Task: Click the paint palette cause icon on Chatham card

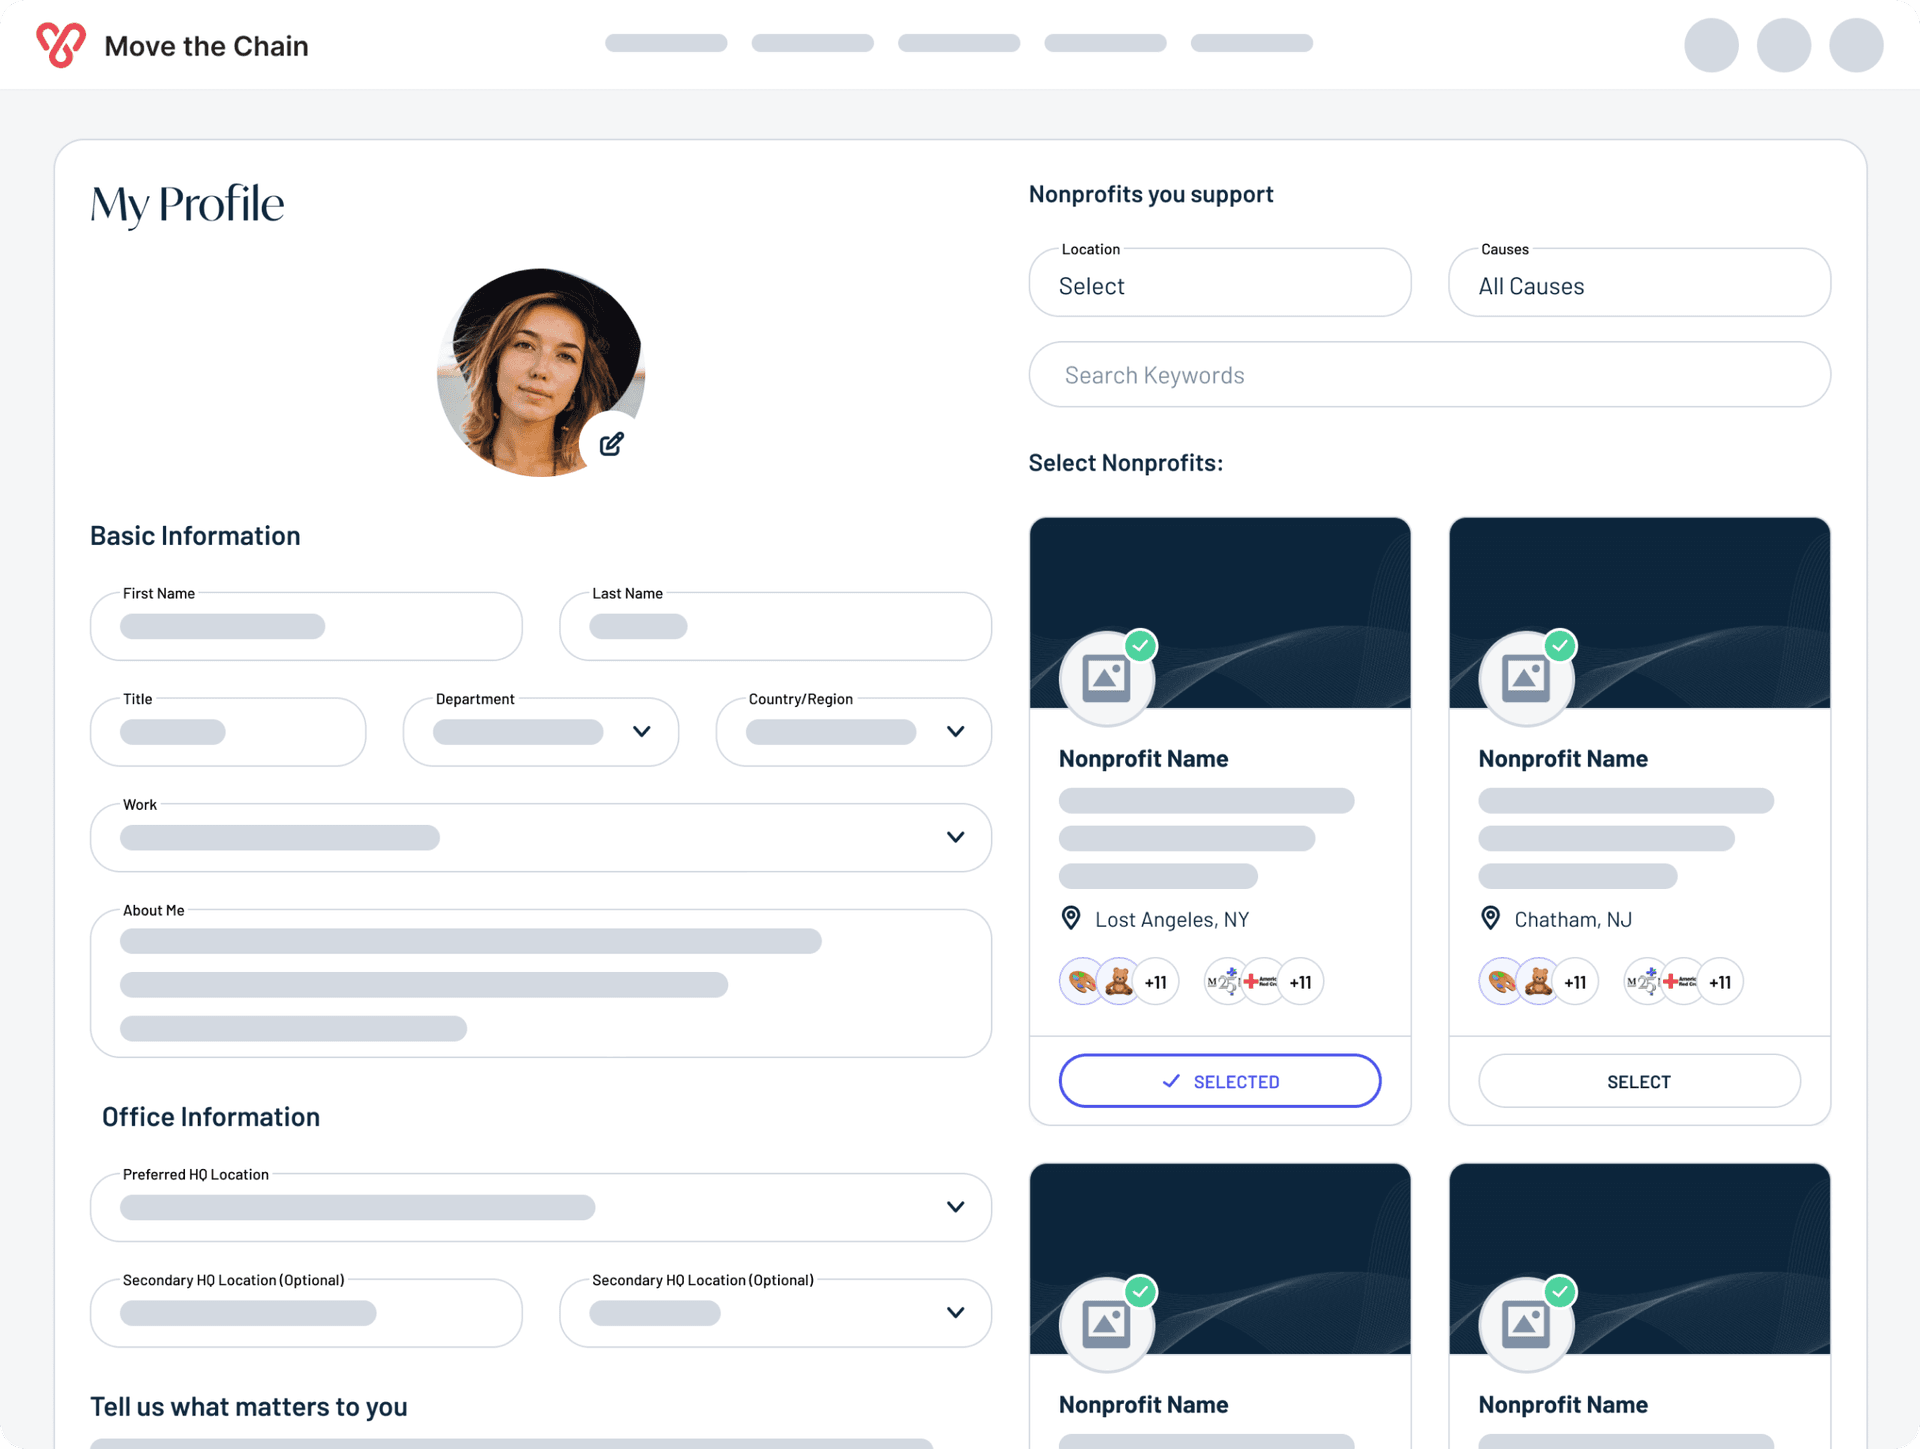Action: [x=1502, y=982]
